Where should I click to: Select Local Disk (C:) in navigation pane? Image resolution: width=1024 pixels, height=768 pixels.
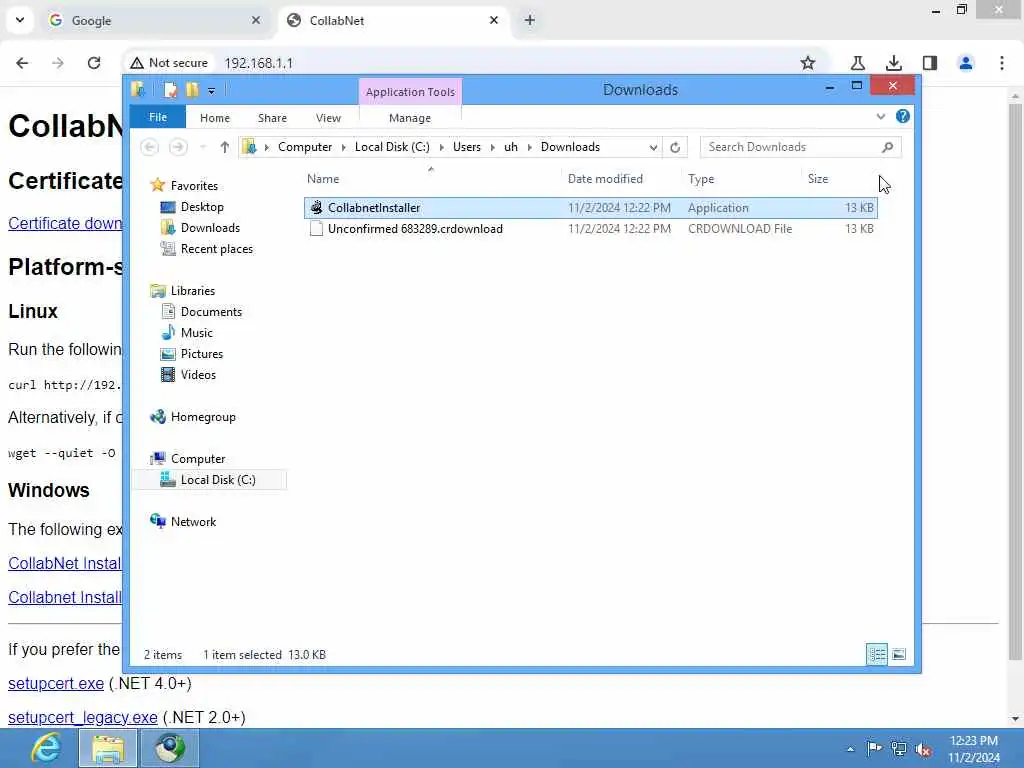point(209,480)
